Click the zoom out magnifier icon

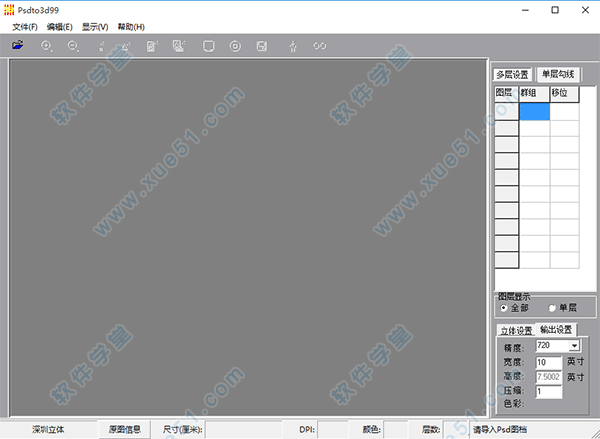tap(73, 46)
